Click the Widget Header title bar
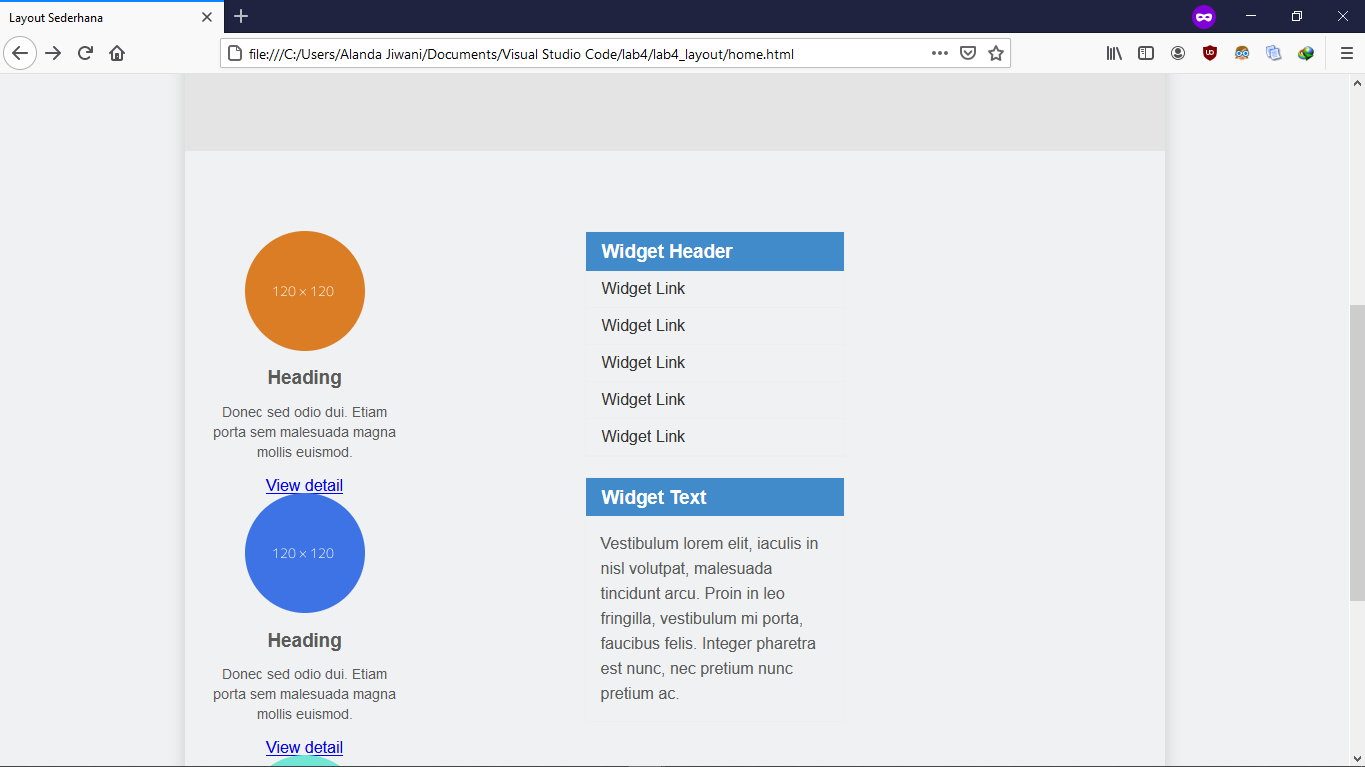This screenshot has width=1365, height=767. [x=715, y=251]
